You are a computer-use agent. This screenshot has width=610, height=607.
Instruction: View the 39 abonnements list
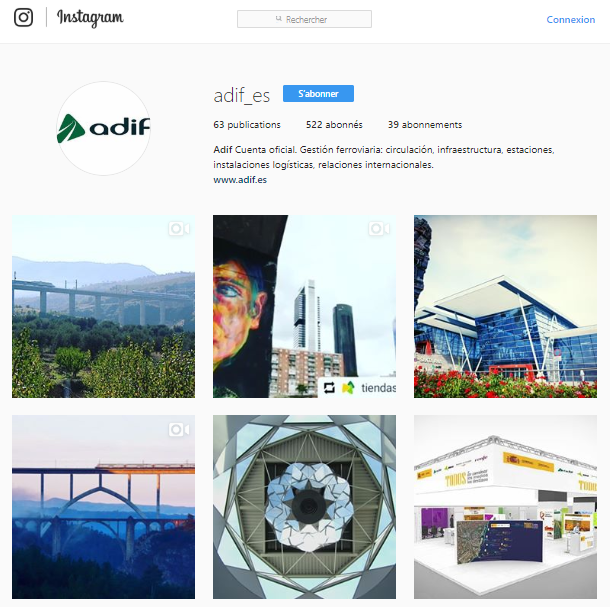pos(424,125)
